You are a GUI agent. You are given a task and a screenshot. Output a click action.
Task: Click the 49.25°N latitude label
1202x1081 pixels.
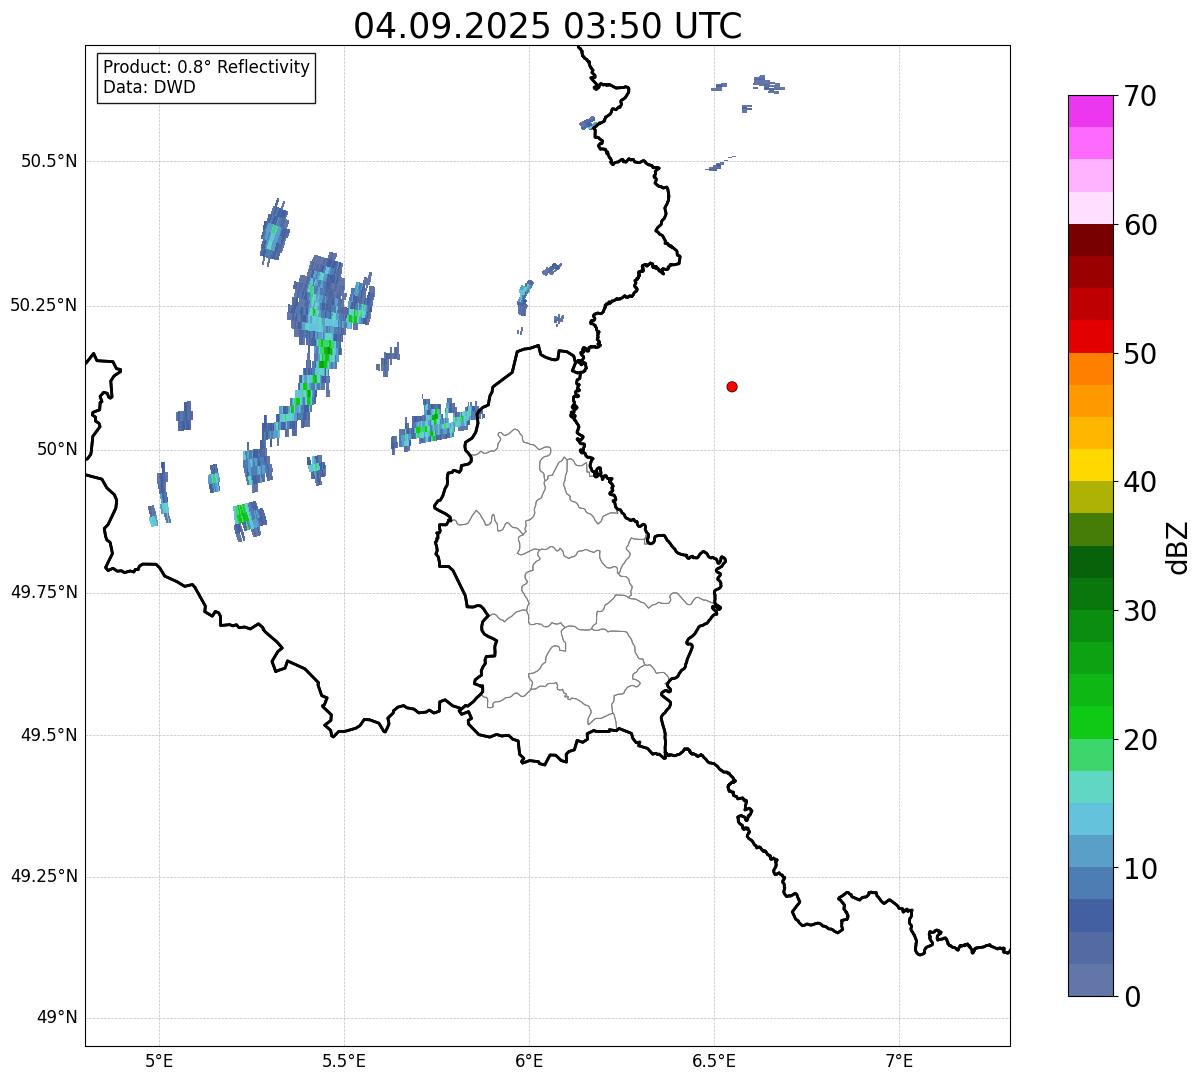[44, 876]
